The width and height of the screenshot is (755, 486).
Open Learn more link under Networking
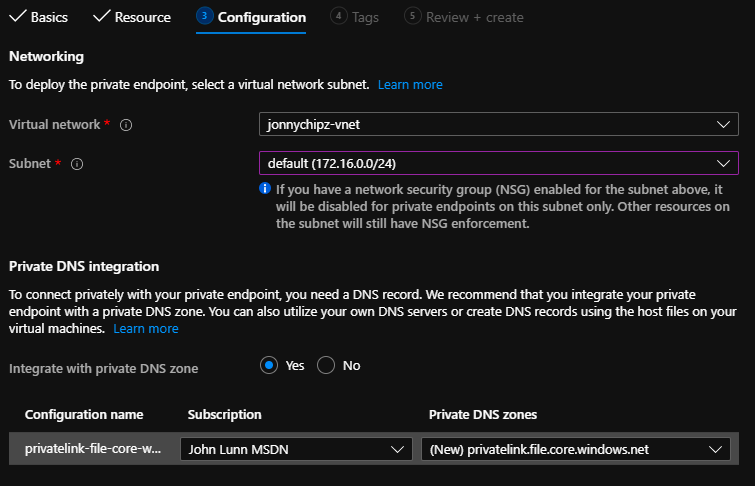click(410, 85)
